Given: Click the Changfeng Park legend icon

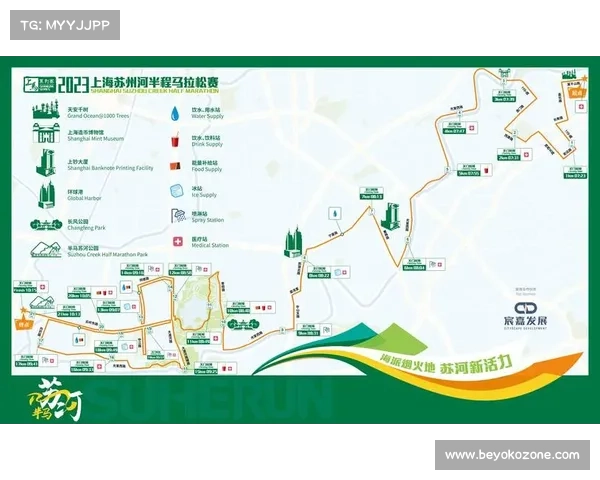Looking at the screenshot, I should (47, 223).
